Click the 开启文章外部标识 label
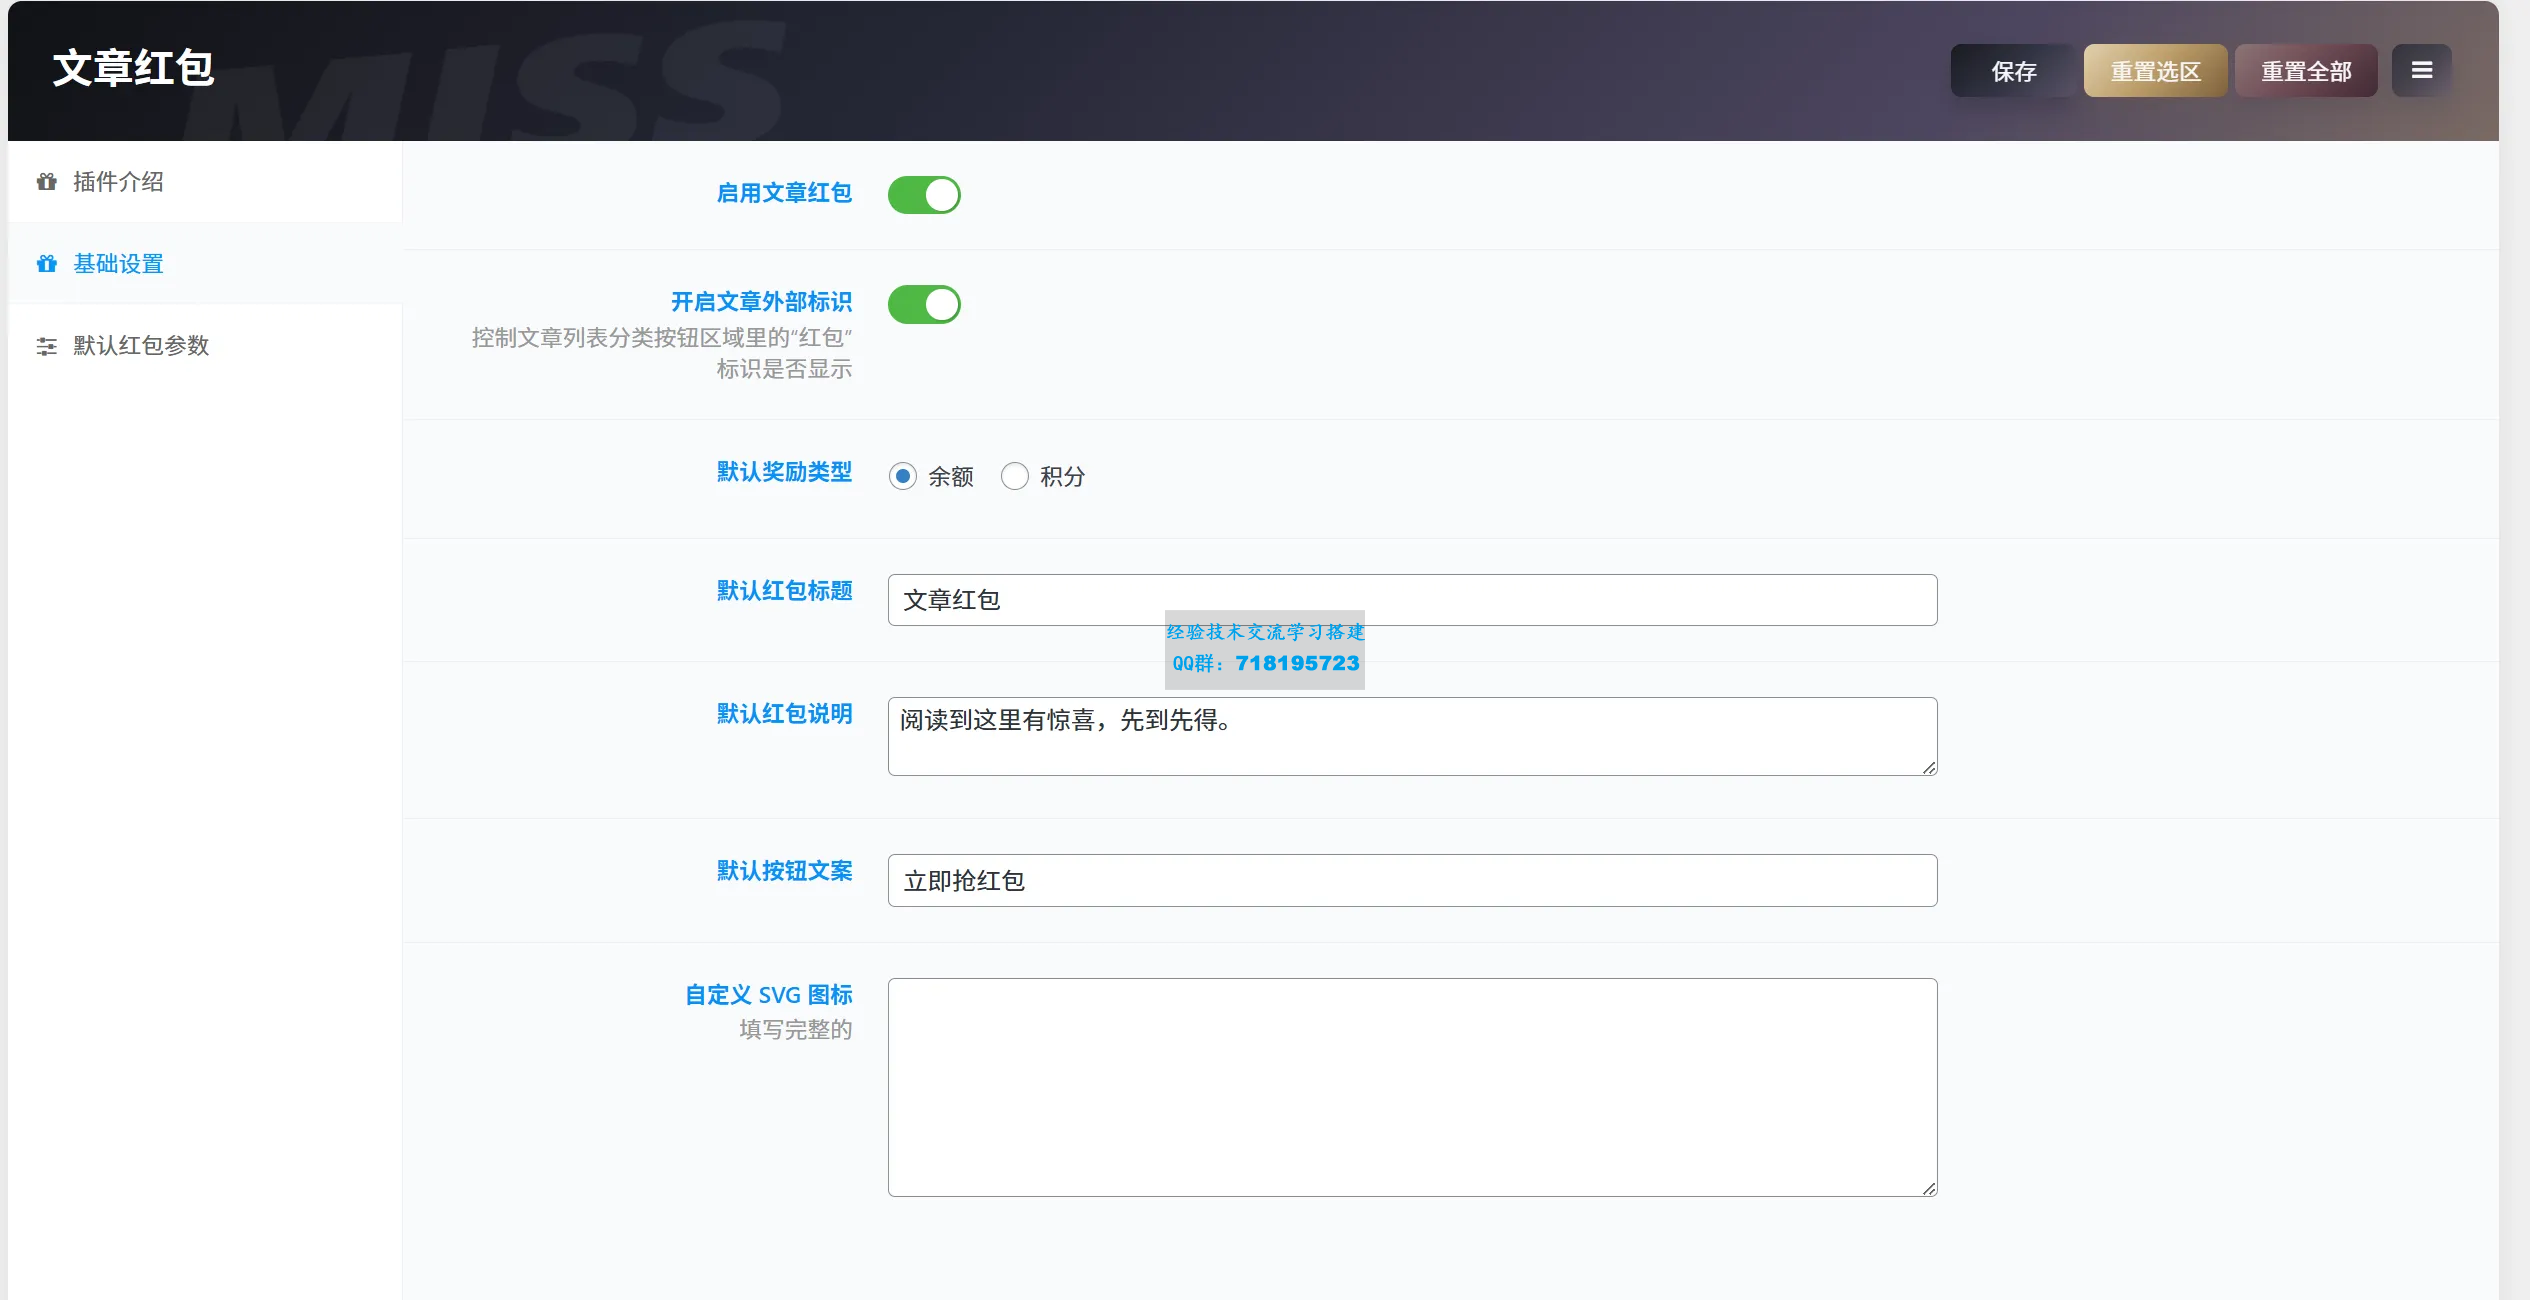The height and width of the screenshot is (1300, 2530). 761,302
